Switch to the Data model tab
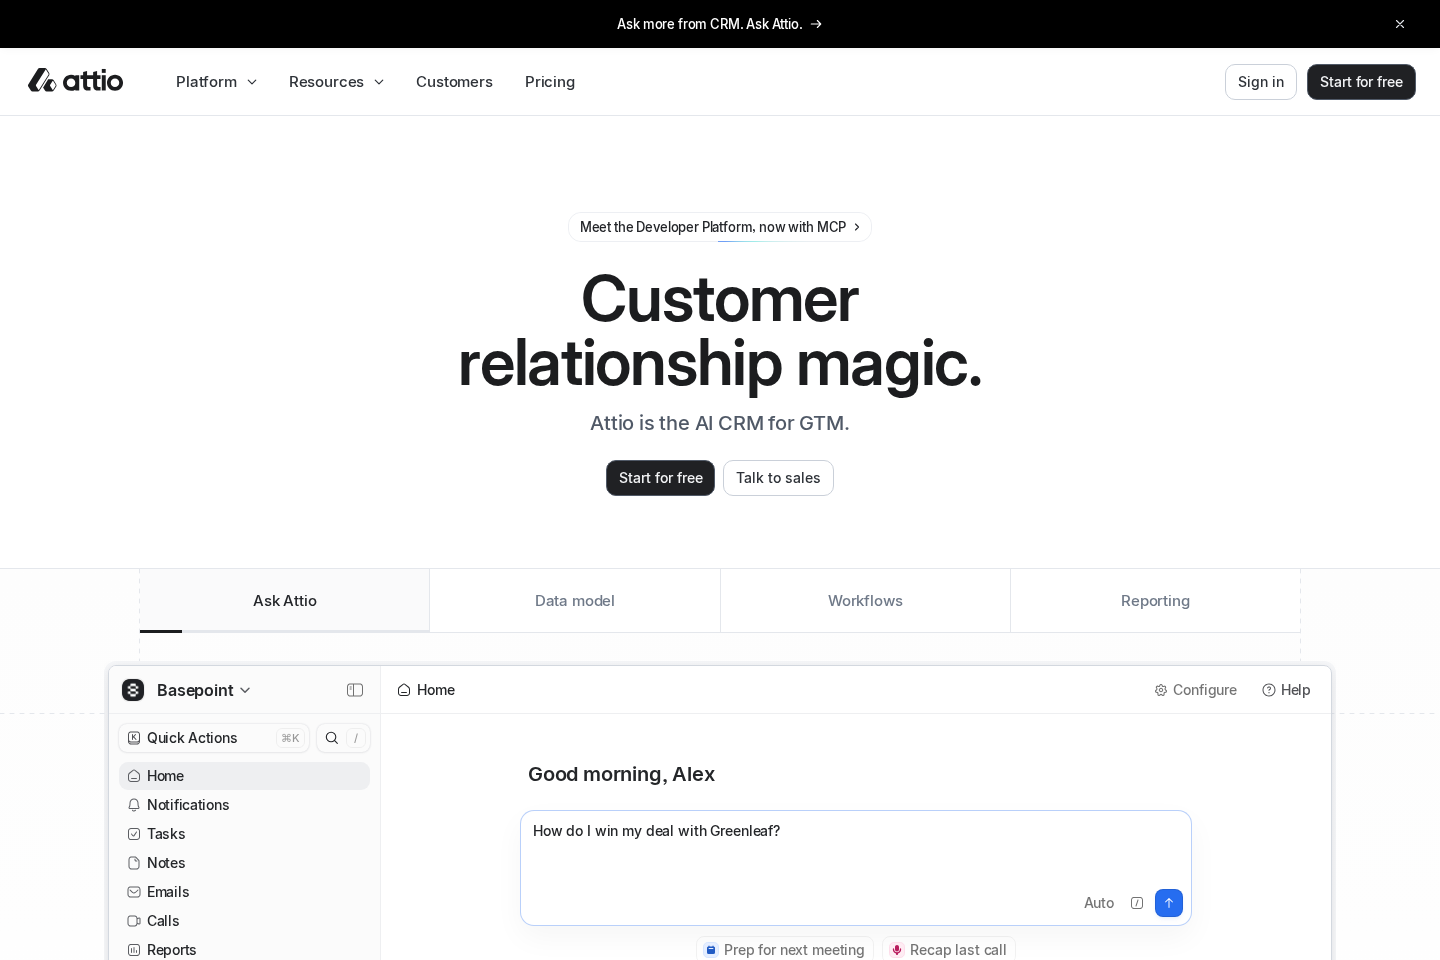Image resolution: width=1440 pixels, height=960 pixels. pyautogui.click(x=575, y=601)
